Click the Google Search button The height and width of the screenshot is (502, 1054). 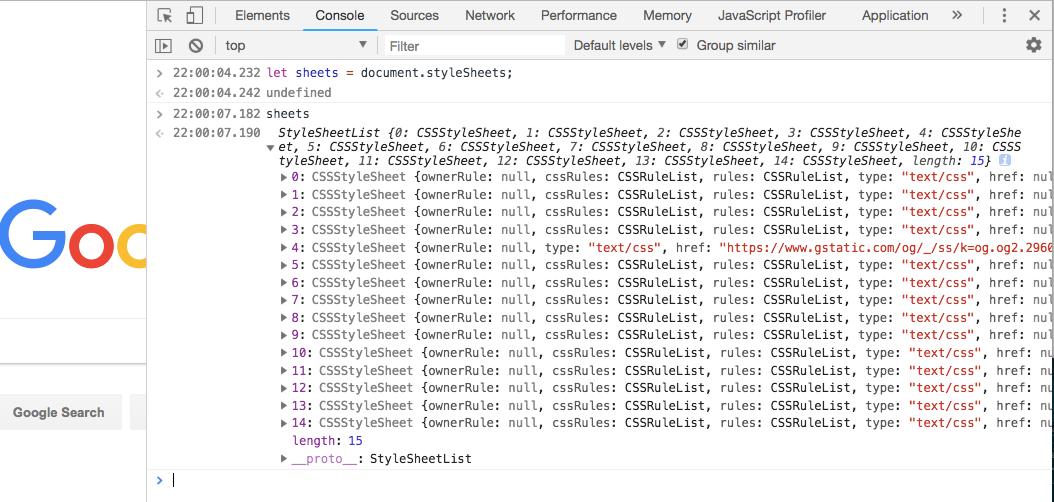(x=59, y=412)
